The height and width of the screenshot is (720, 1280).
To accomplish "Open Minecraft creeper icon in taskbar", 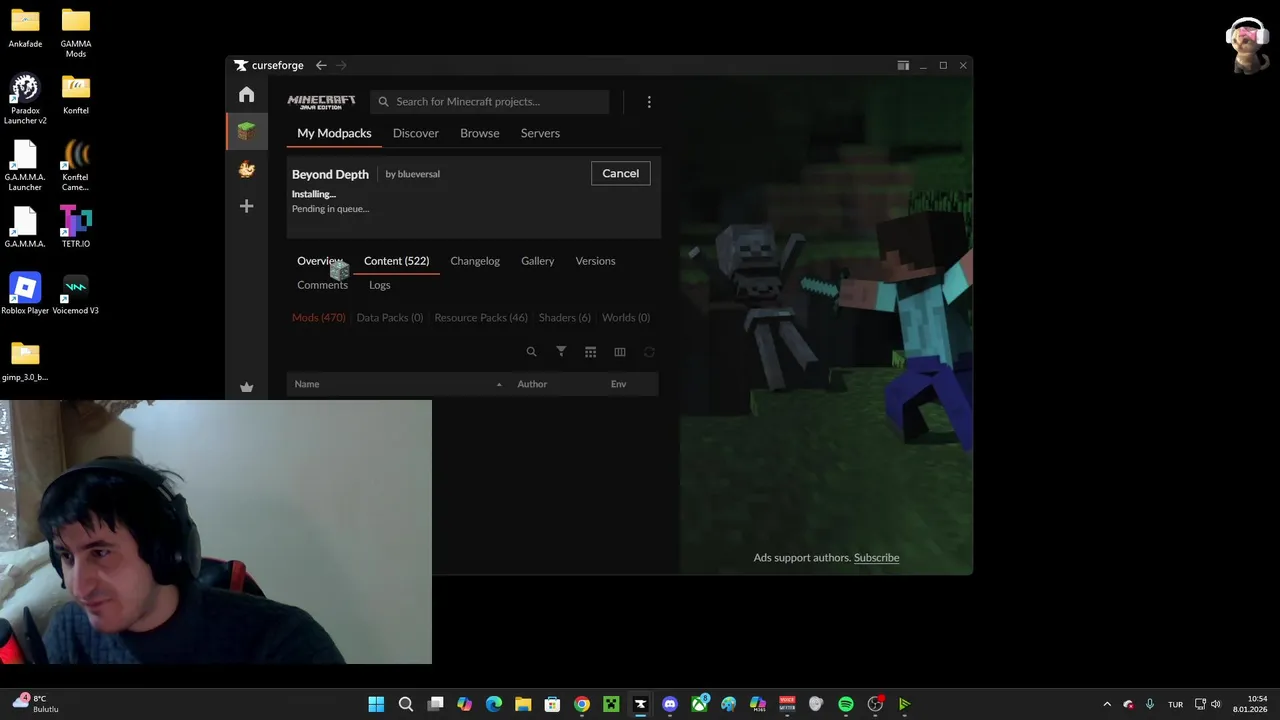I will (611, 704).
